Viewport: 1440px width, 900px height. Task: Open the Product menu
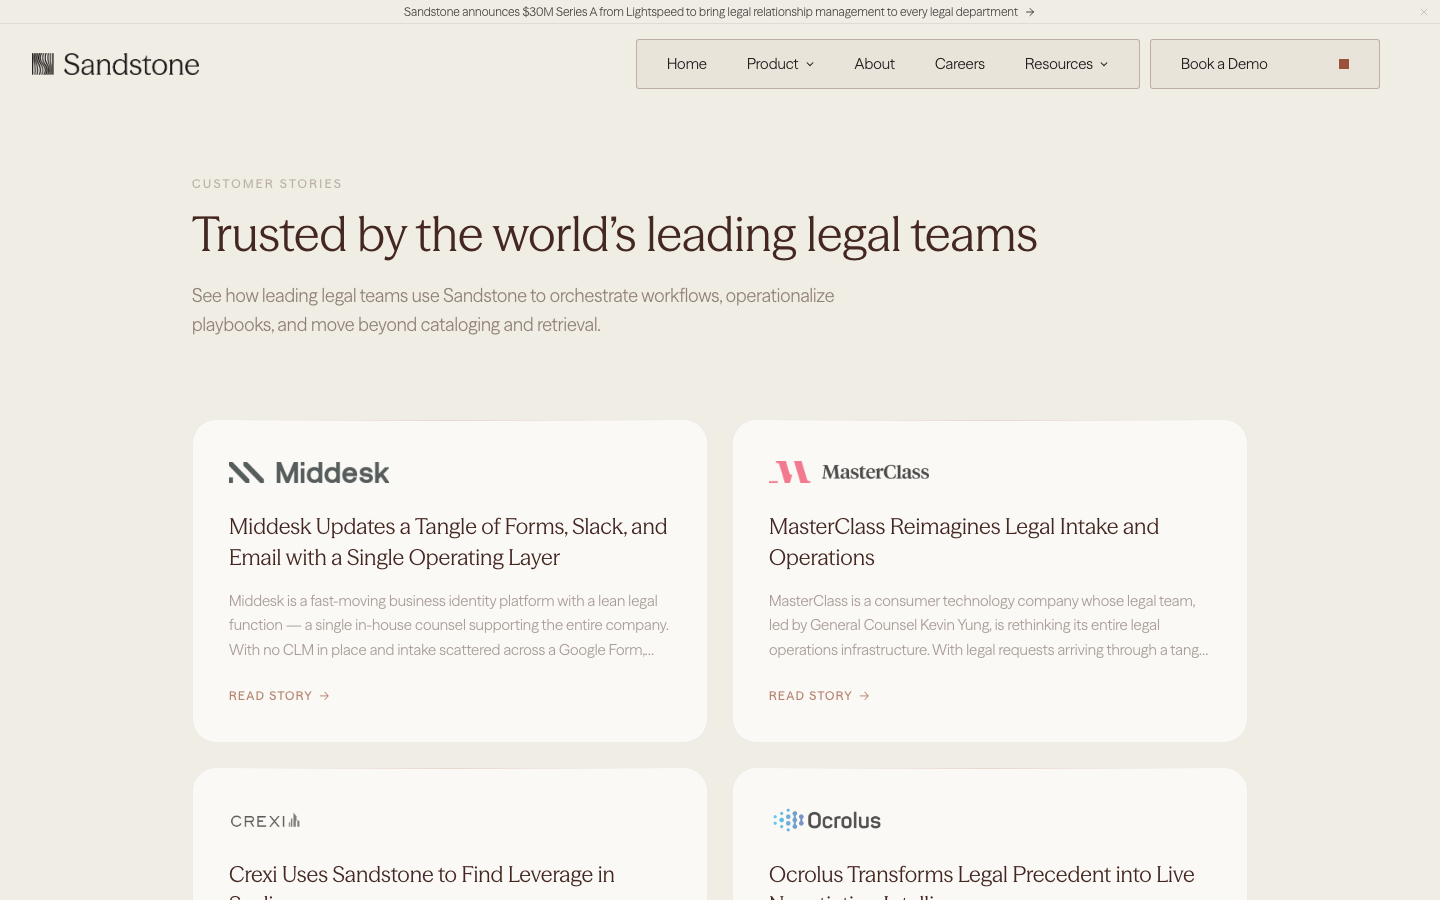[780, 64]
